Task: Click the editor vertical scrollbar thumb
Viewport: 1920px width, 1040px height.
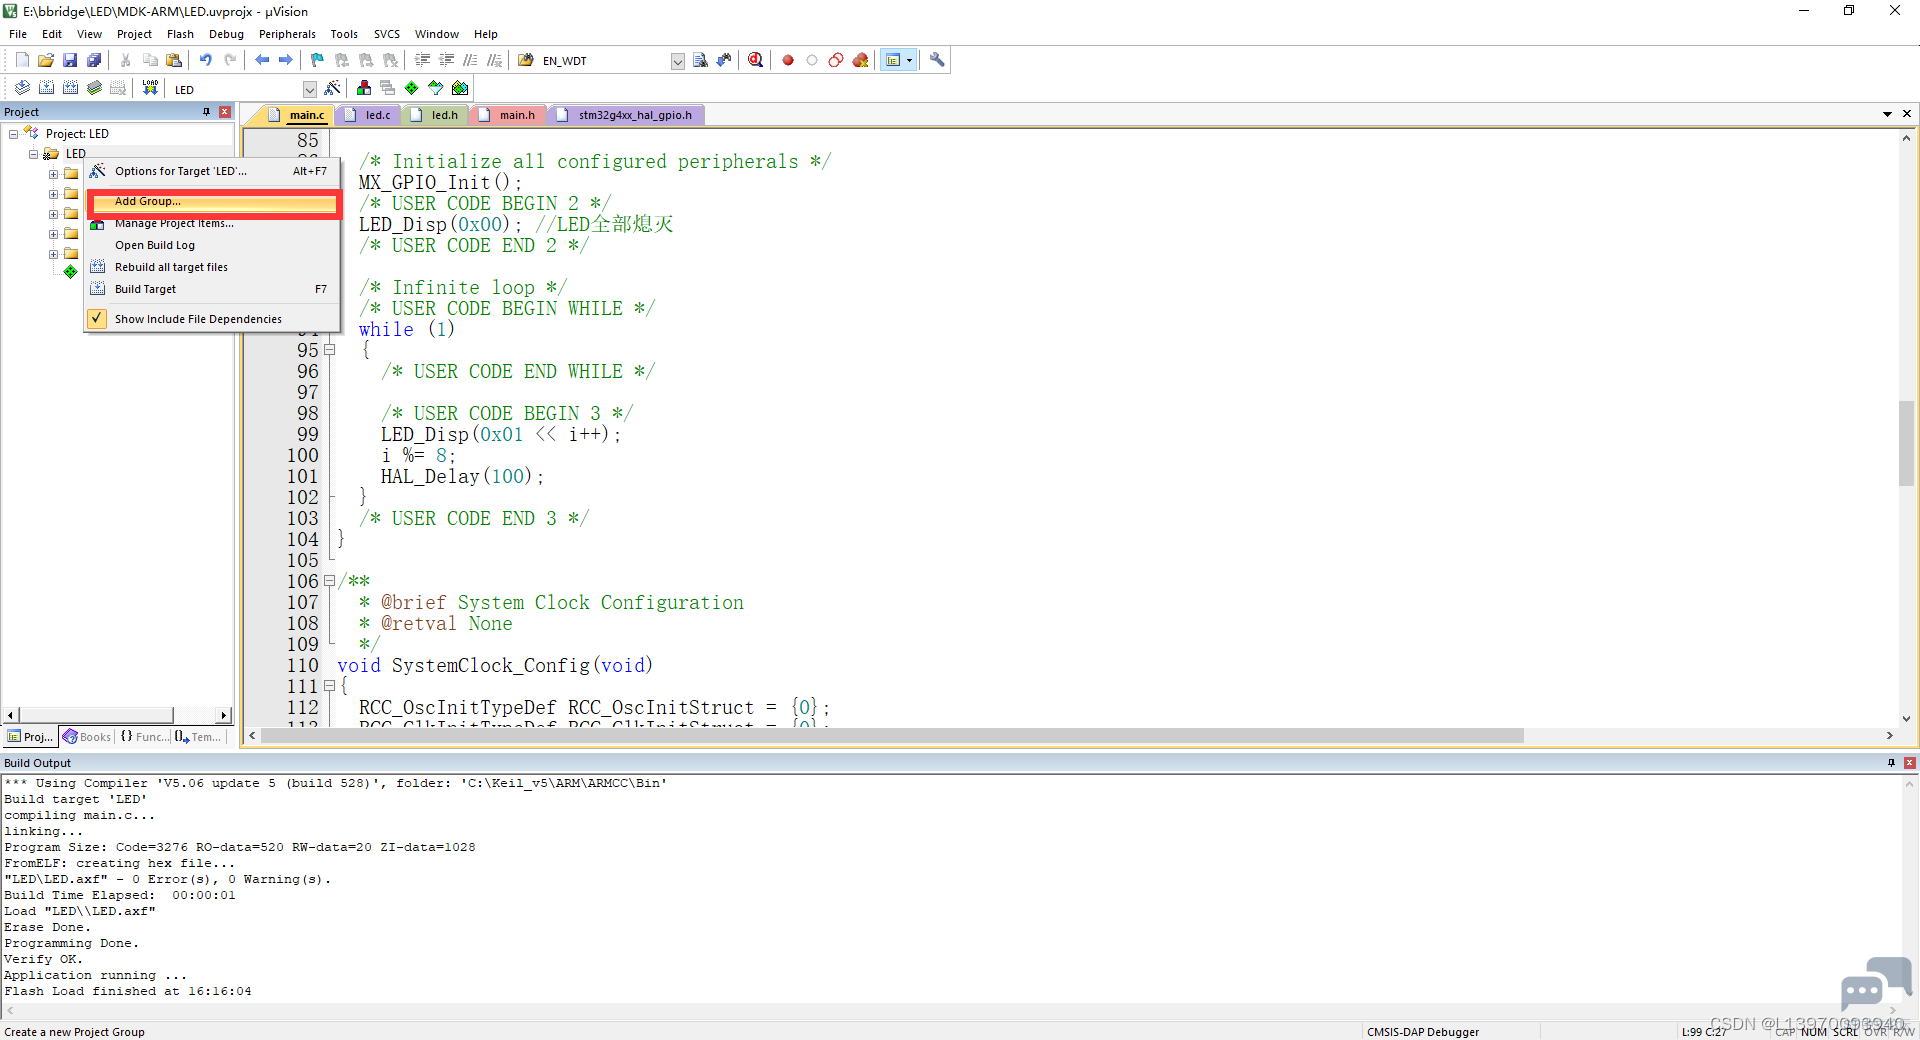Action: (1906, 443)
